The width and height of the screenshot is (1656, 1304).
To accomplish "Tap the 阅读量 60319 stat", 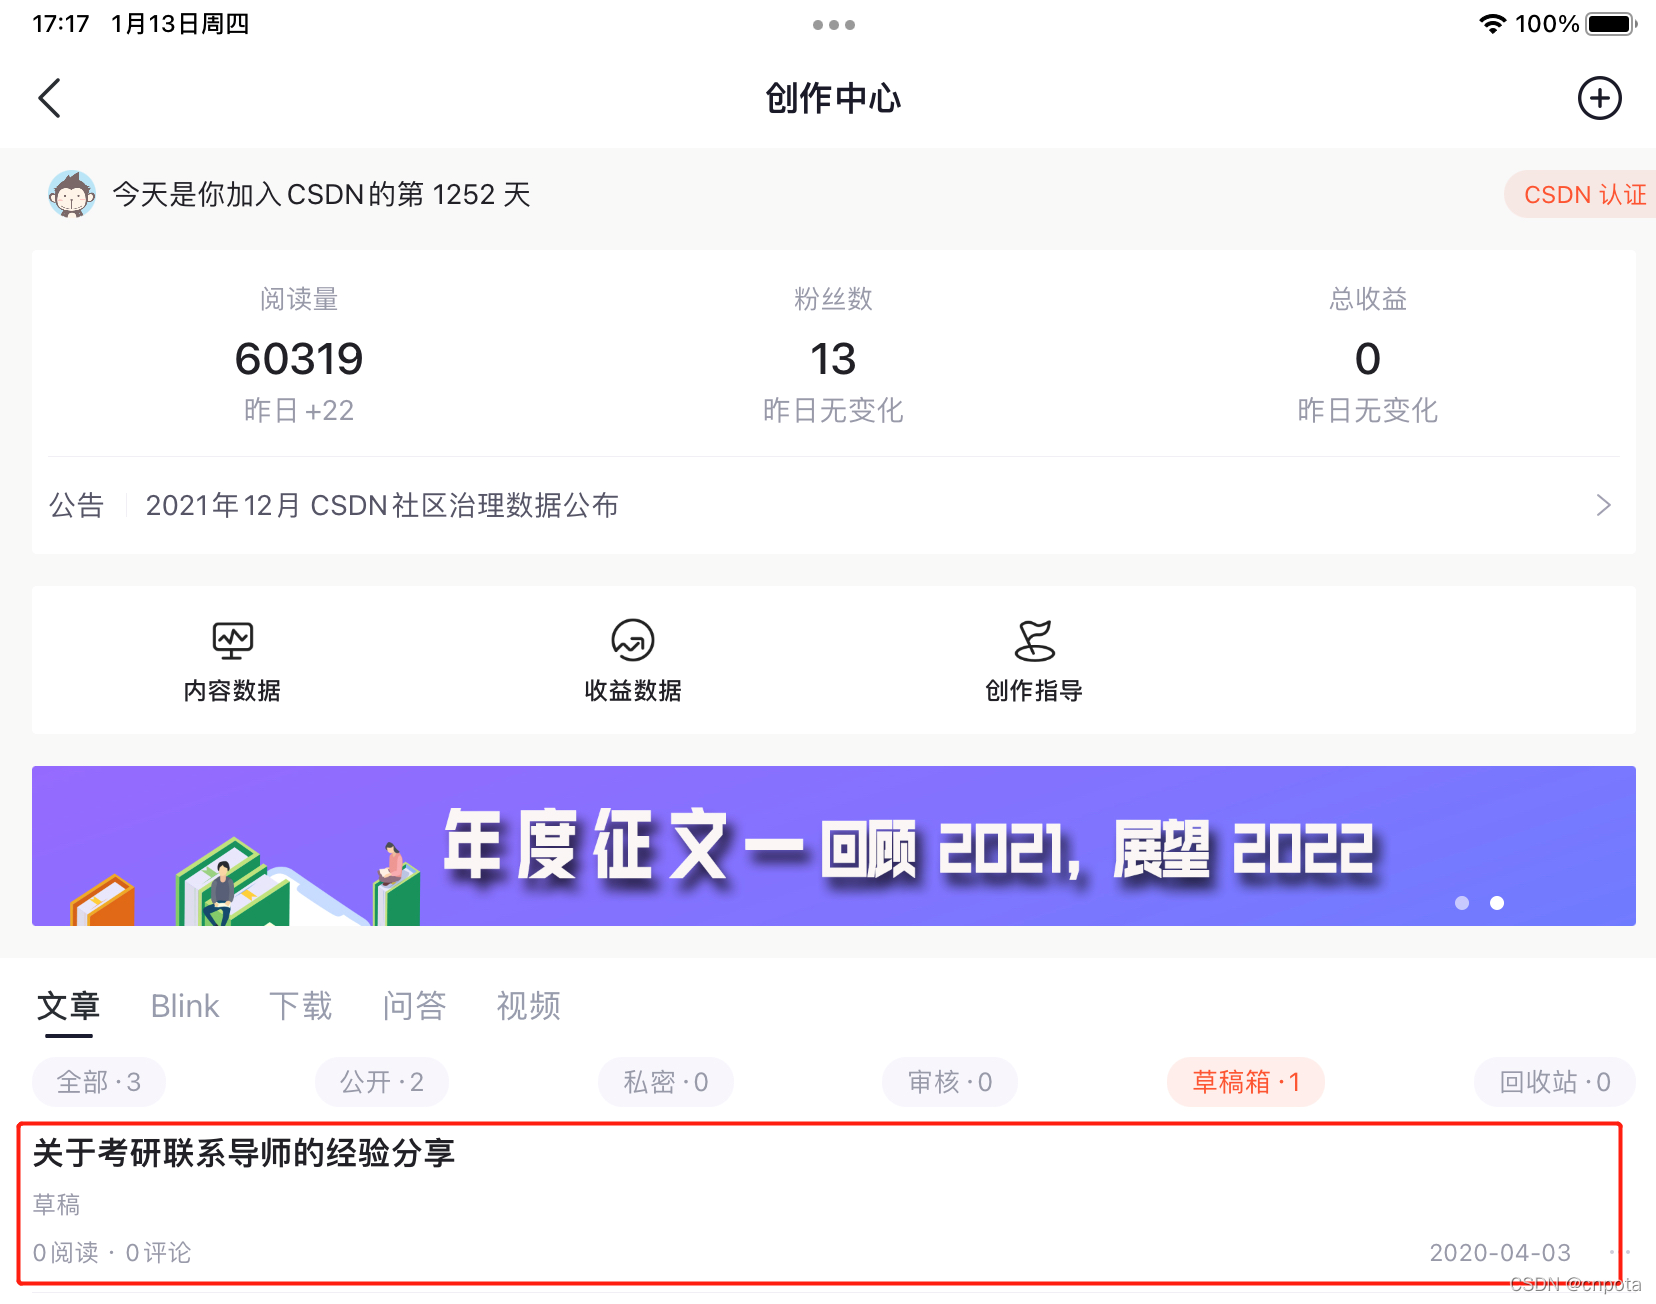I will point(299,355).
